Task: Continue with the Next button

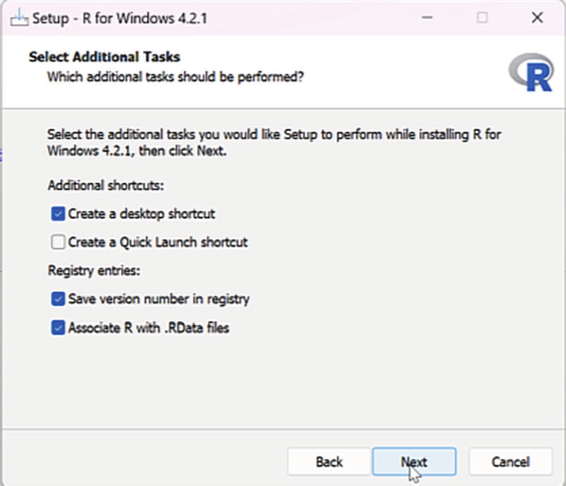Action: click(414, 461)
